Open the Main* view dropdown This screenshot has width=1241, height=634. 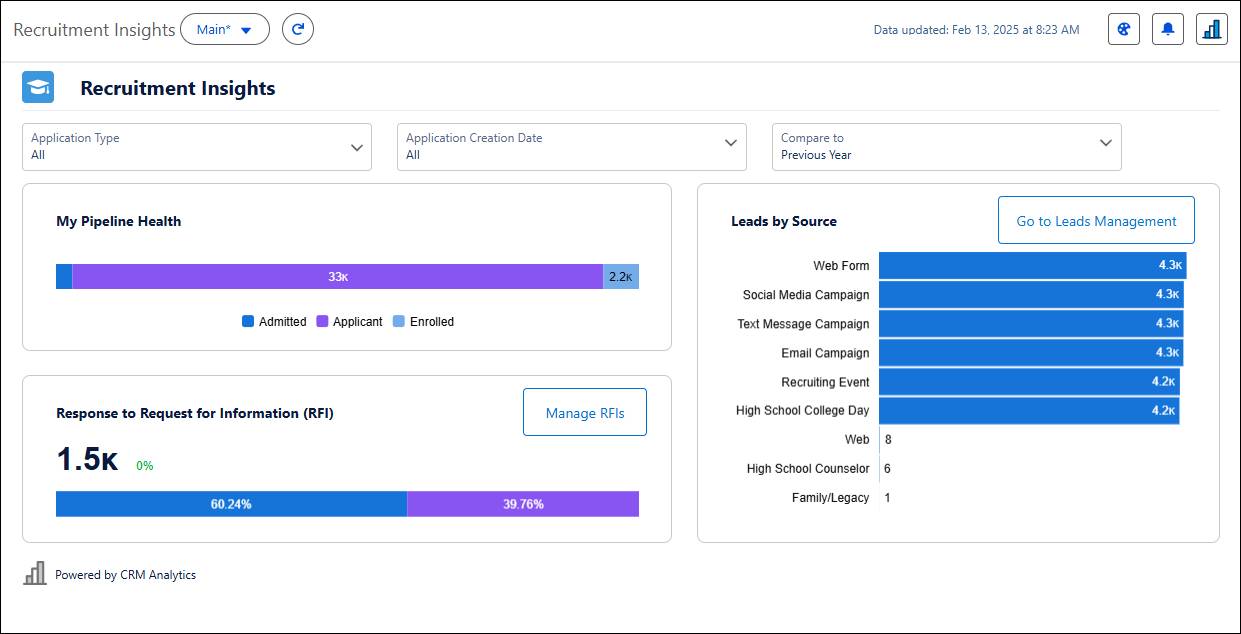(x=225, y=29)
